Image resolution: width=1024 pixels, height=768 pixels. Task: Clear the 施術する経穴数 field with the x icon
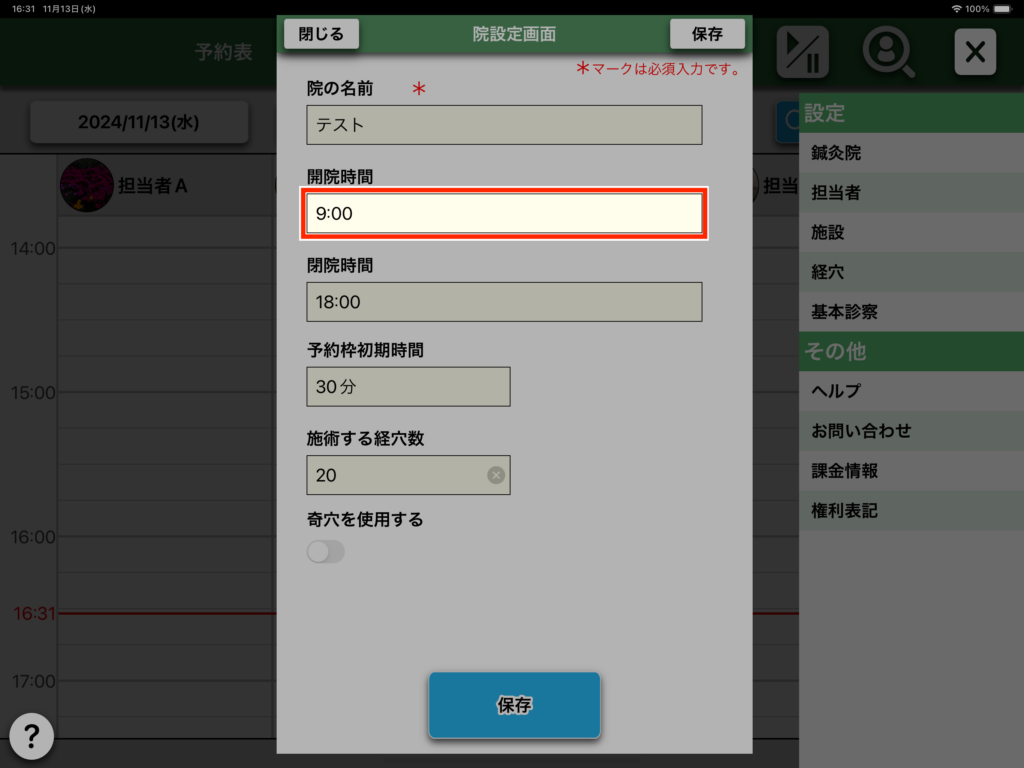tap(495, 475)
